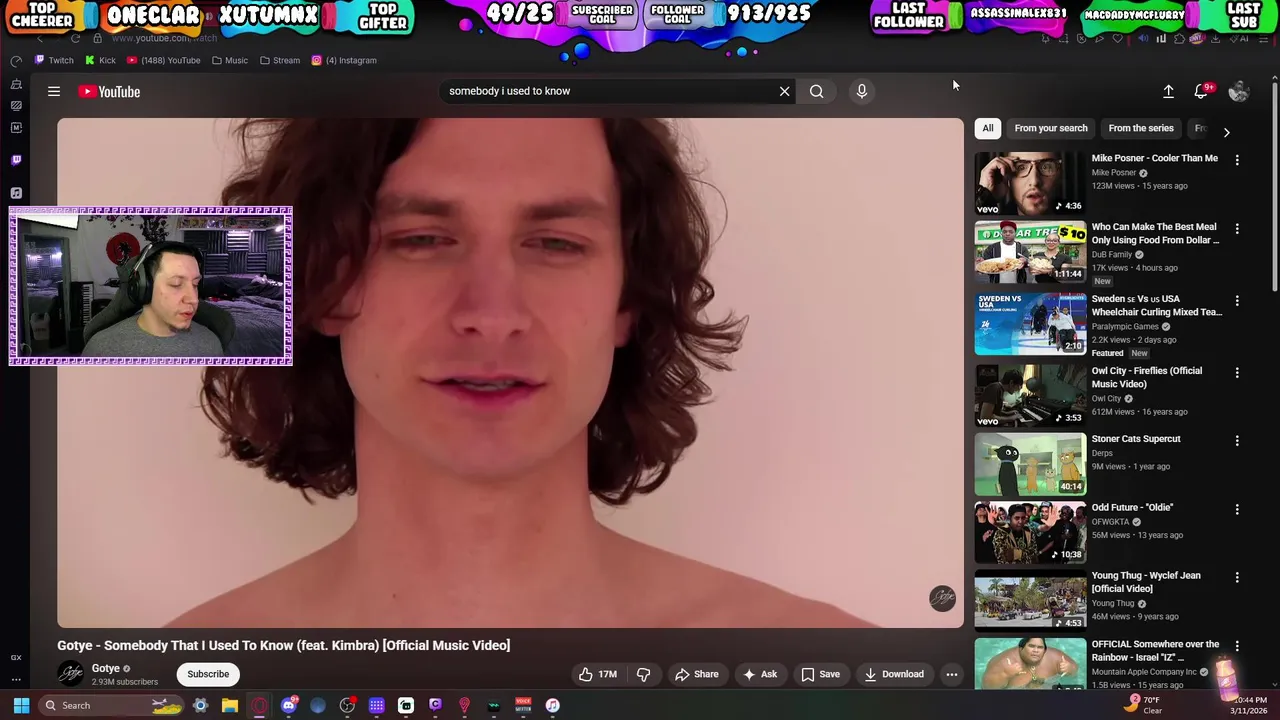Clear the search box with X
The width and height of the screenshot is (1280, 720).
tap(784, 91)
